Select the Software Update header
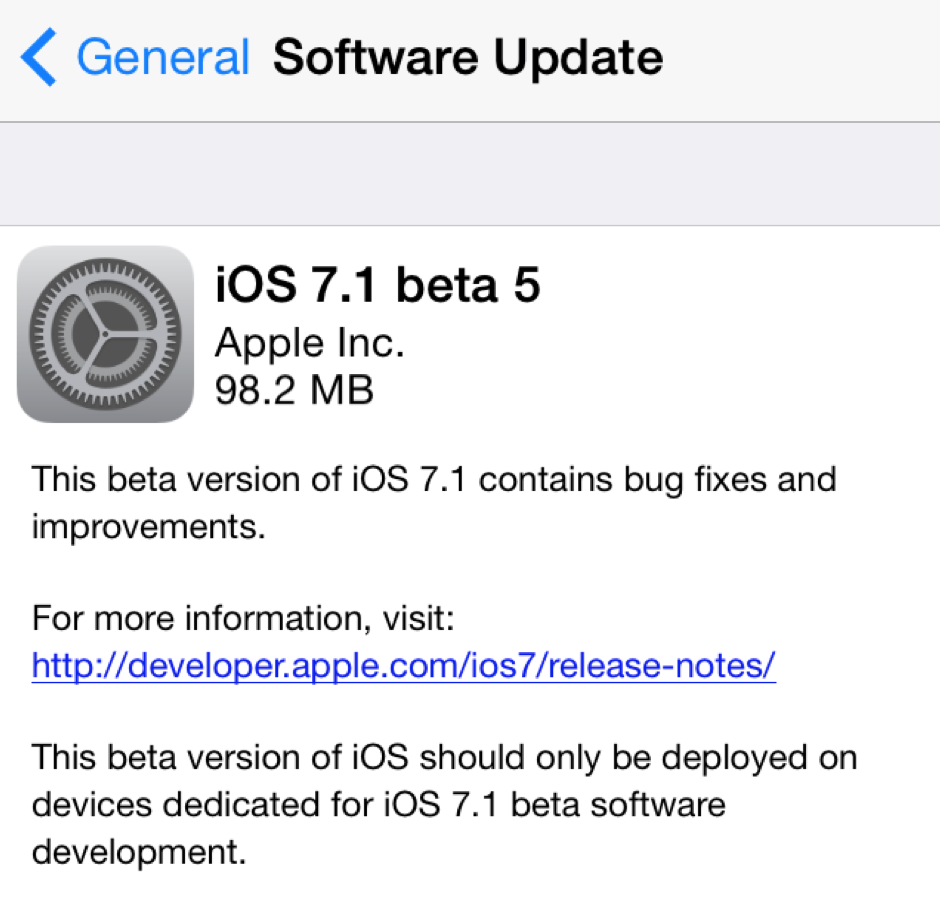940x908 pixels. point(466,57)
